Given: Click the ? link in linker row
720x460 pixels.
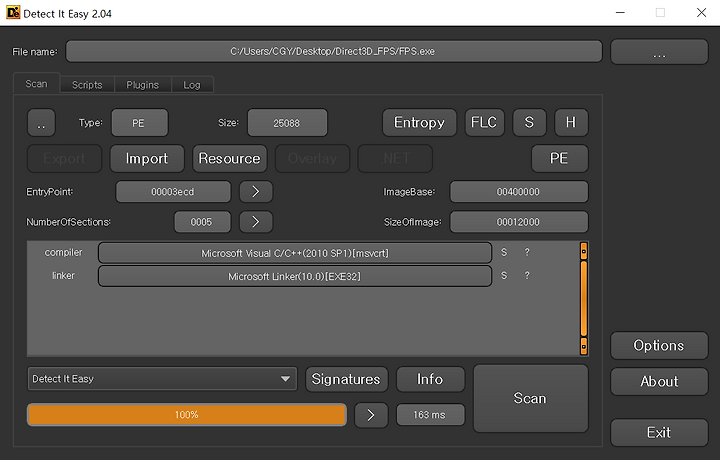Looking at the screenshot, I should click(x=527, y=275).
